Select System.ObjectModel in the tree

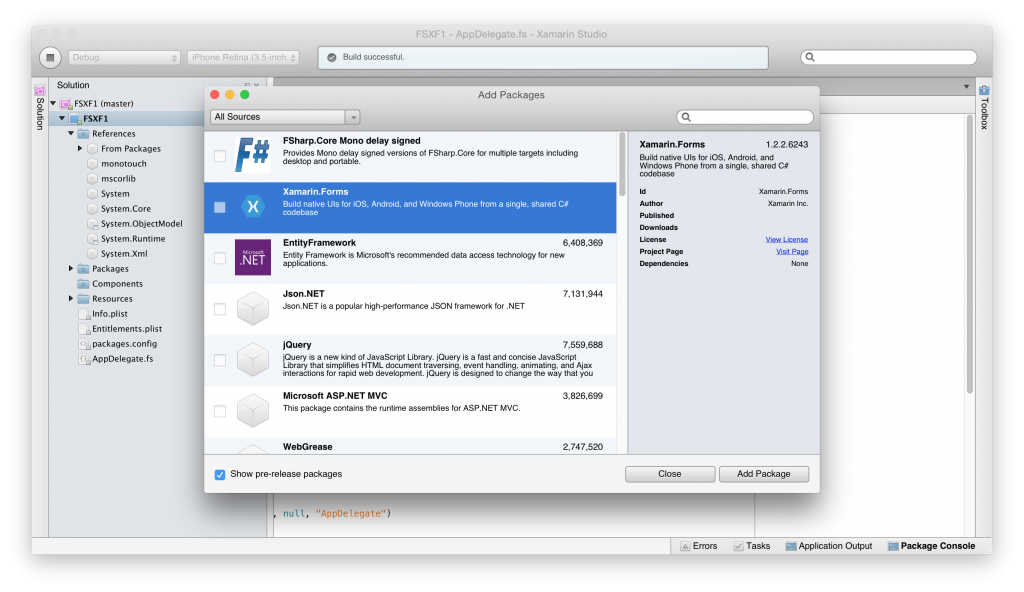click(142, 223)
